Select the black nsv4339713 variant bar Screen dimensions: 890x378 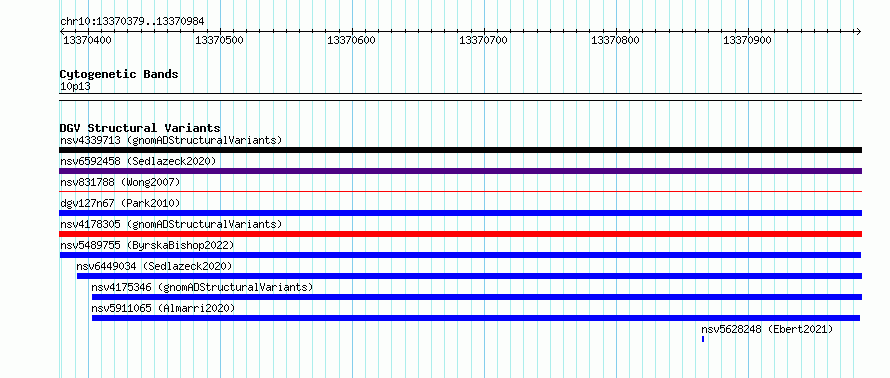pos(460,150)
